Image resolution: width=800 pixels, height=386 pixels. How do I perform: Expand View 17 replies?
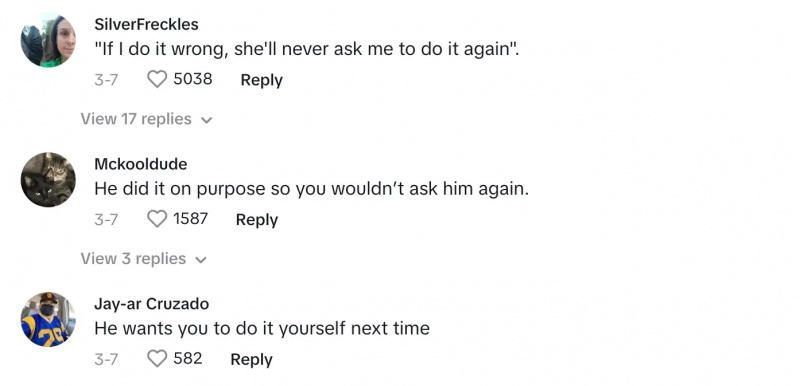tap(146, 119)
